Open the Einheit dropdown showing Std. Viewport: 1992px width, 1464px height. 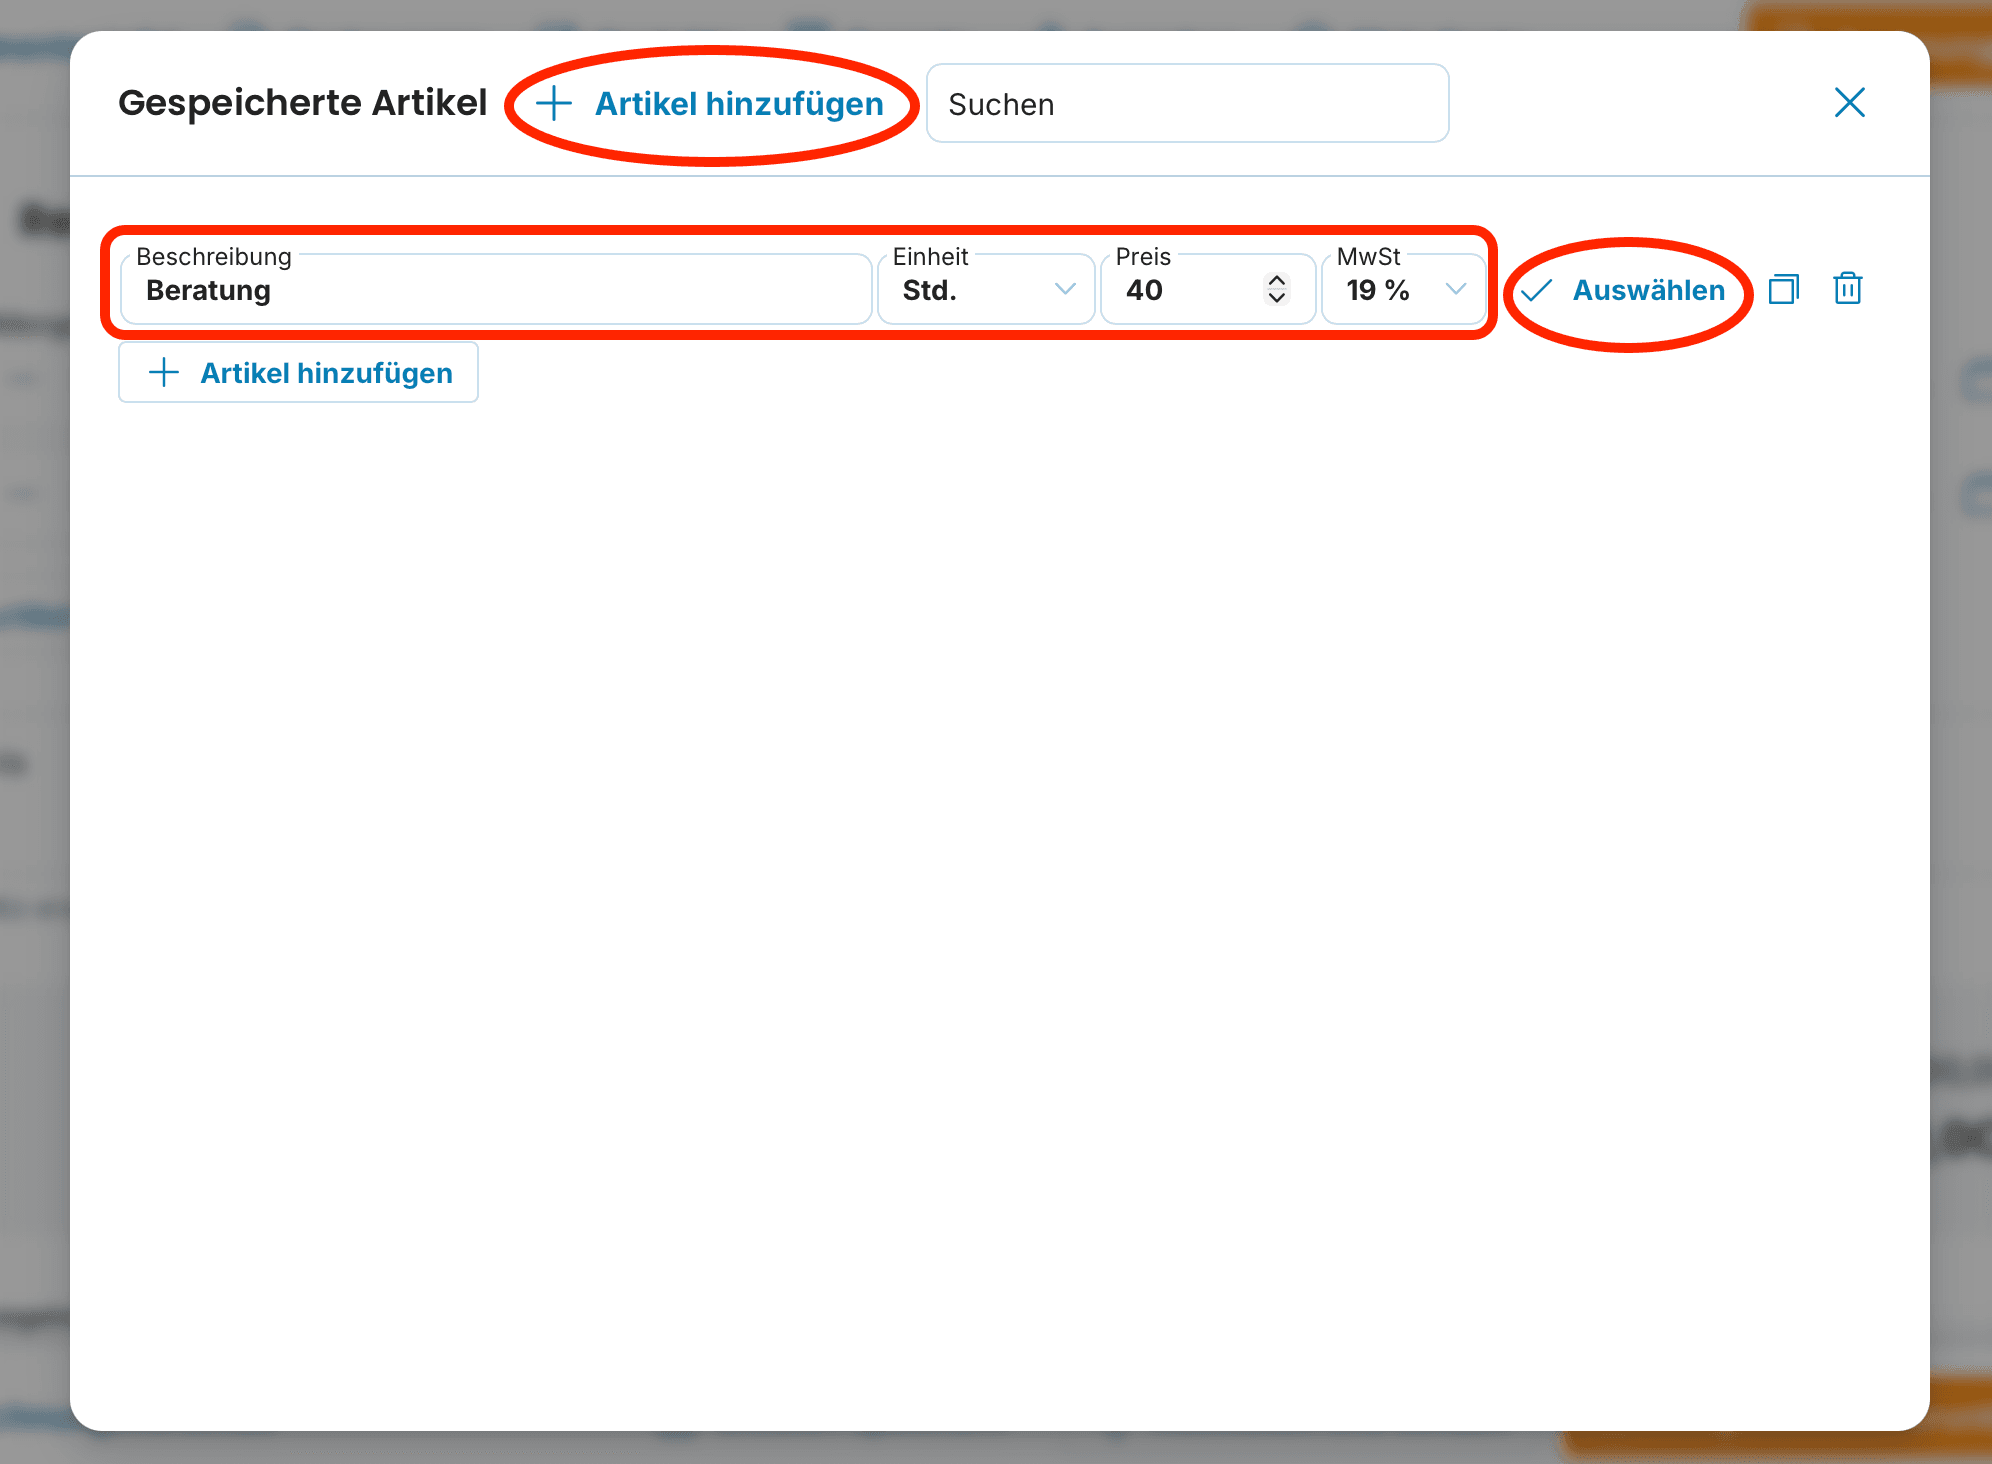(986, 289)
